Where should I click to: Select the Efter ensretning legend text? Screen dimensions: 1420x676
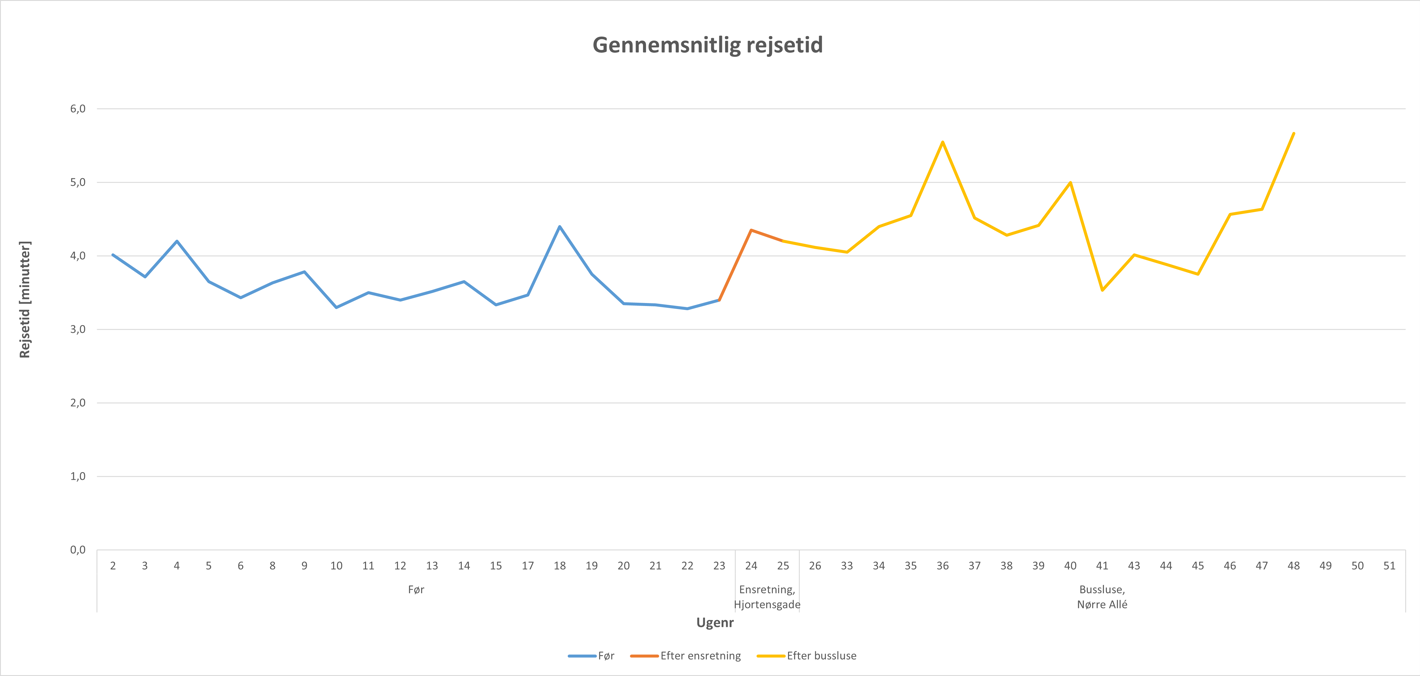[700, 656]
